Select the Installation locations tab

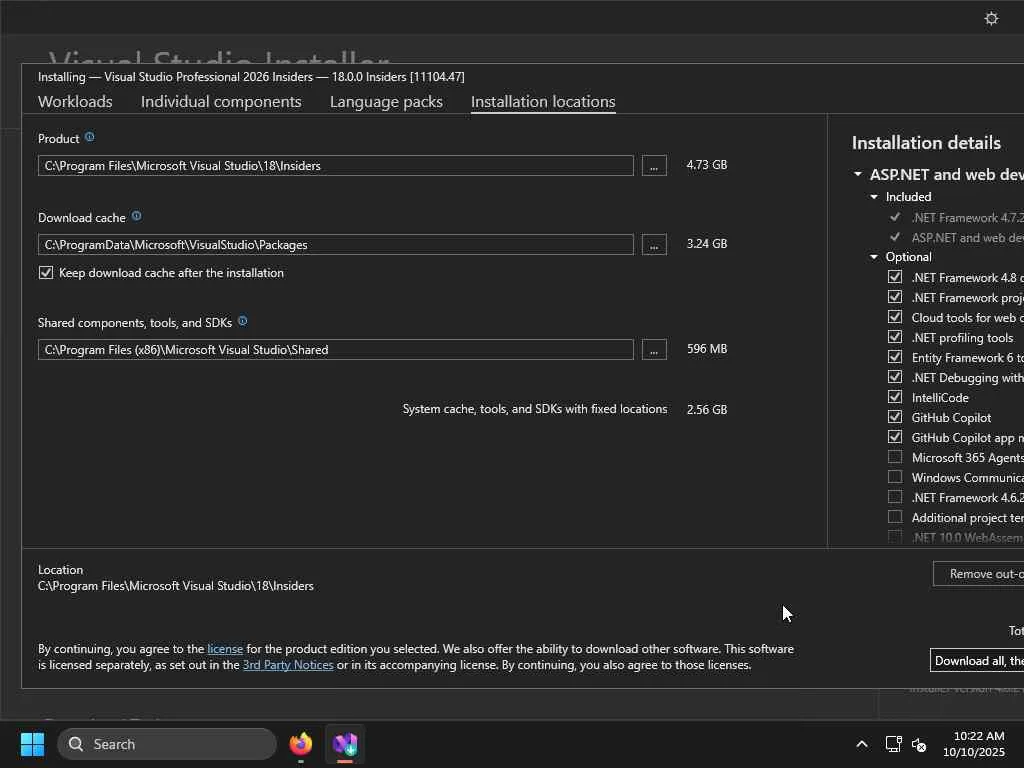[x=543, y=102]
